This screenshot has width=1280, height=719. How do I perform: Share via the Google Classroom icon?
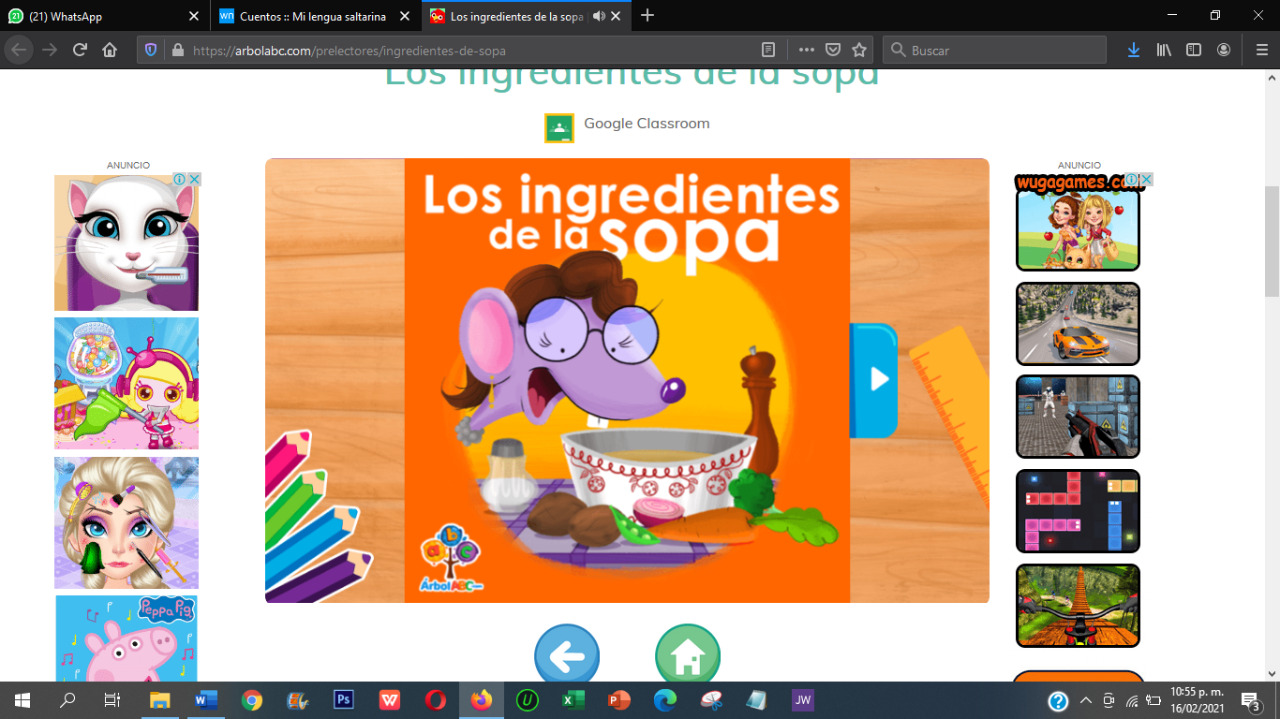559,128
